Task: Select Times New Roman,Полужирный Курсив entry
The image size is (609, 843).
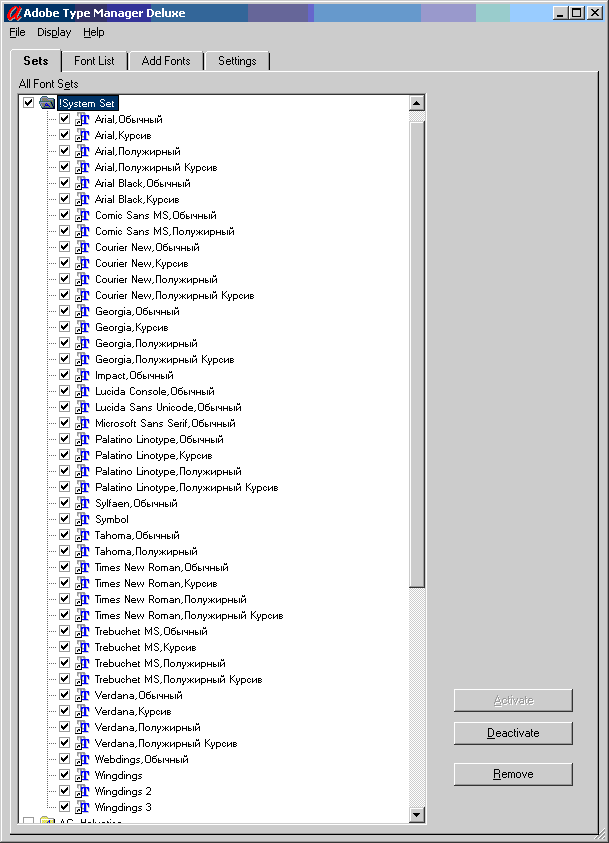Action: pyautogui.click(x=189, y=616)
